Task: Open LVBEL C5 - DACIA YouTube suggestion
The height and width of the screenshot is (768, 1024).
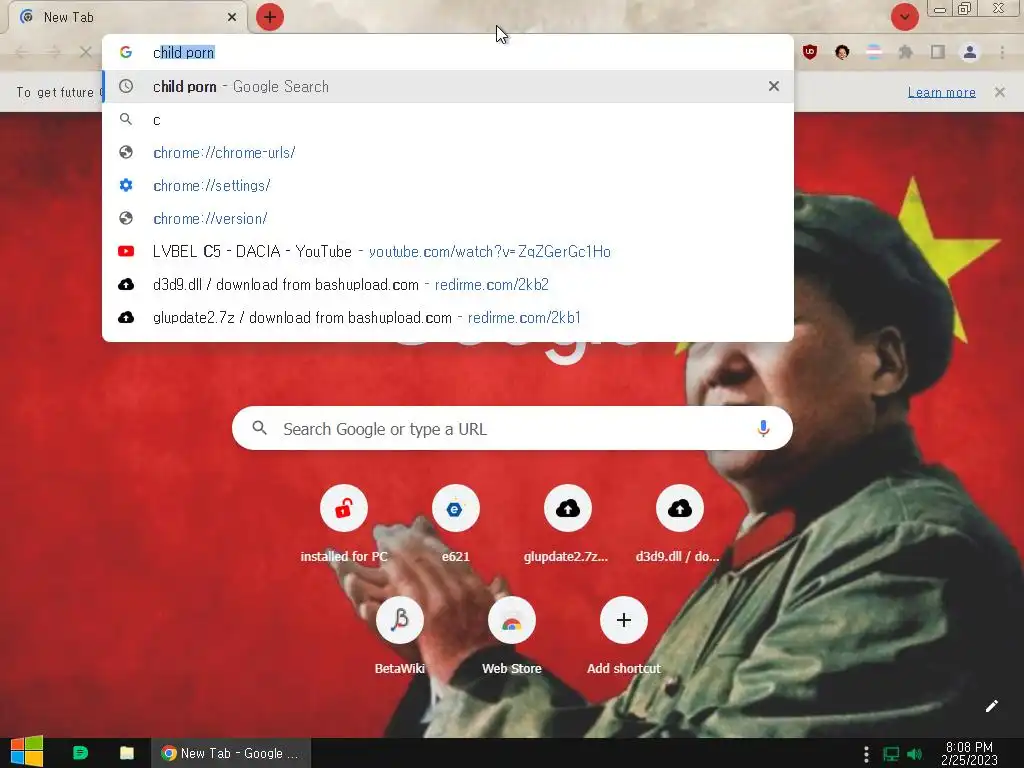Action: tap(448, 251)
